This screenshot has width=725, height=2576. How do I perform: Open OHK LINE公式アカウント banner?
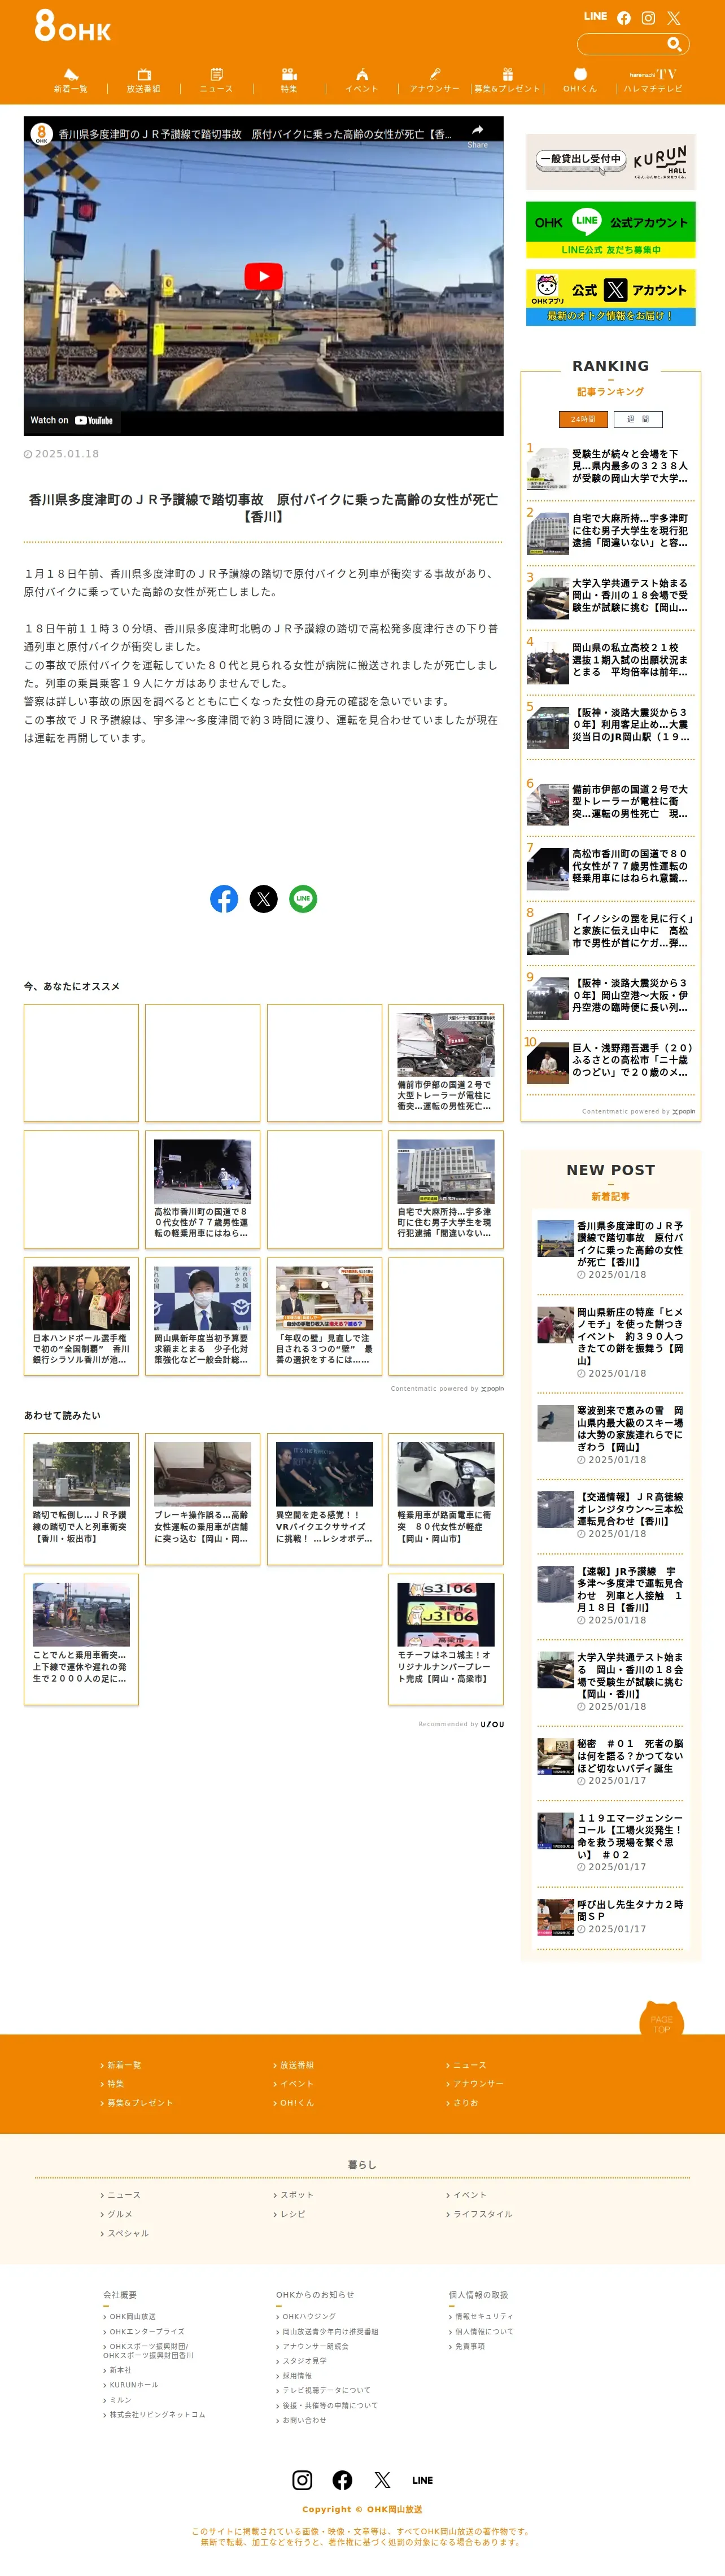point(611,230)
